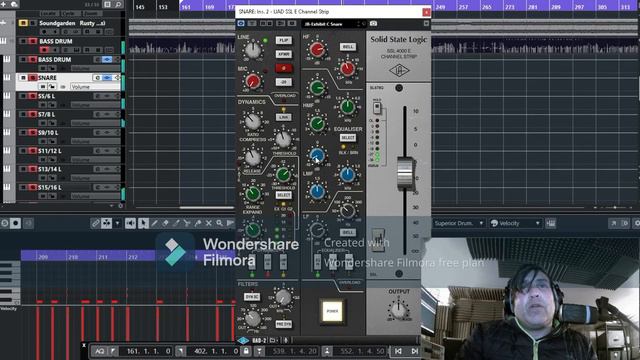The image size is (640, 360).
Task: Mute the BASS DRUM MIDI track
Action: tap(23, 60)
